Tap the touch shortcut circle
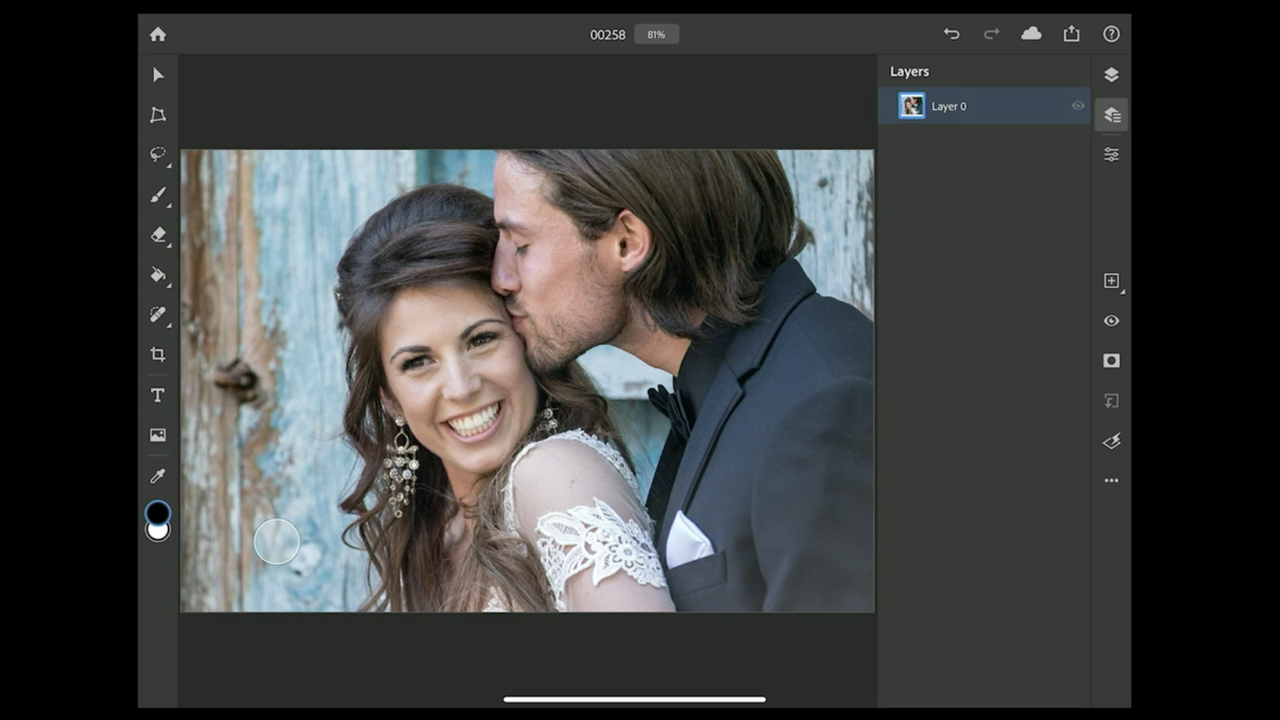 pos(277,542)
